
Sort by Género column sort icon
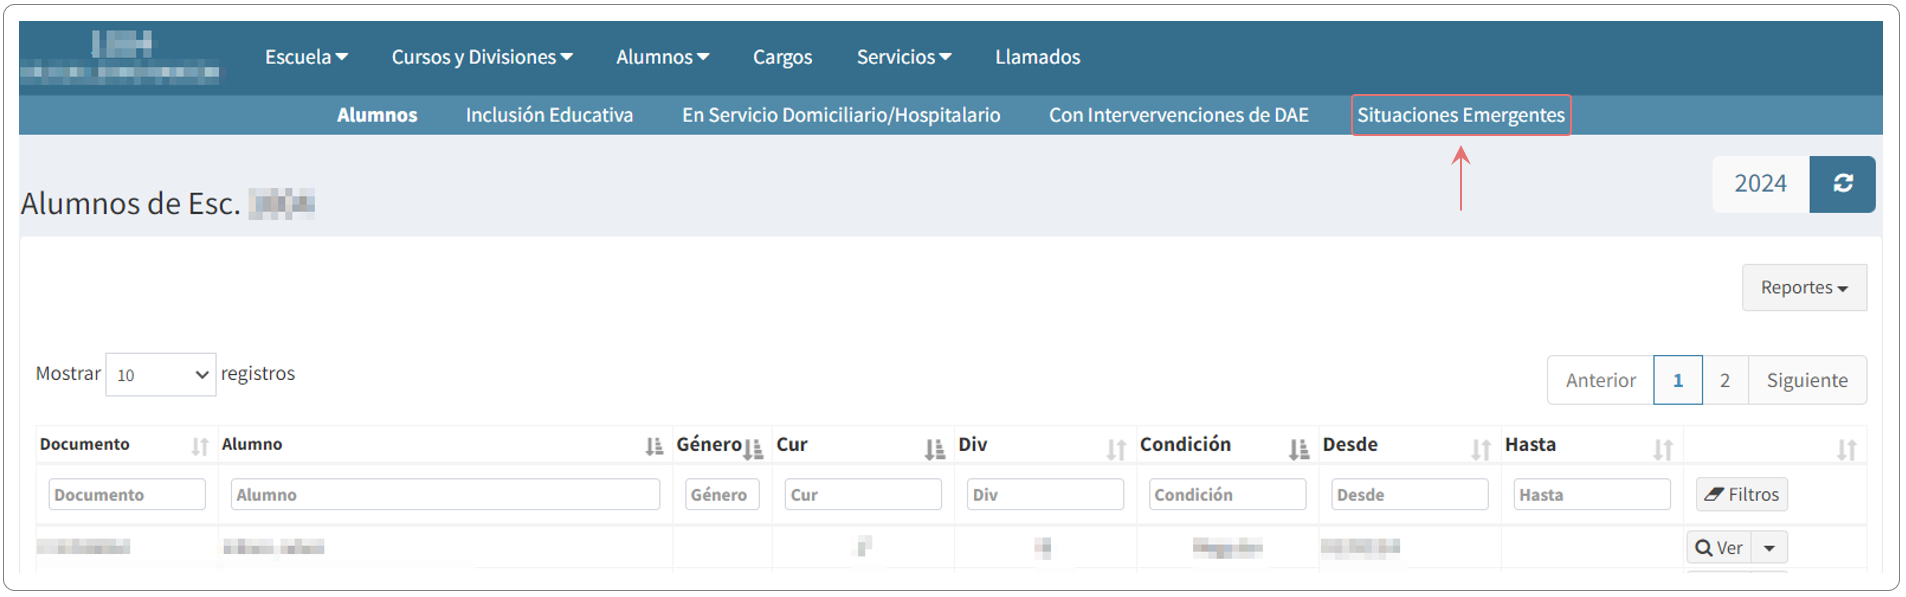pos(753,449)
